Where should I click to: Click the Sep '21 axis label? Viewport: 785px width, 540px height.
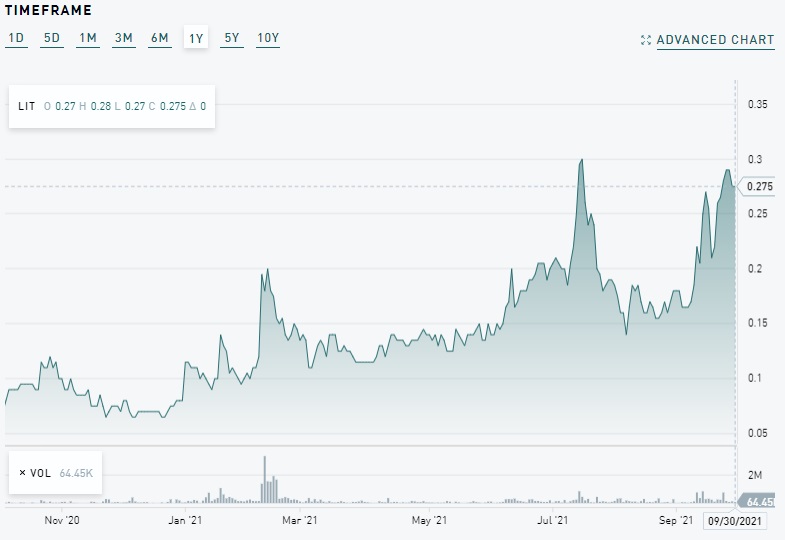(676, 520)
